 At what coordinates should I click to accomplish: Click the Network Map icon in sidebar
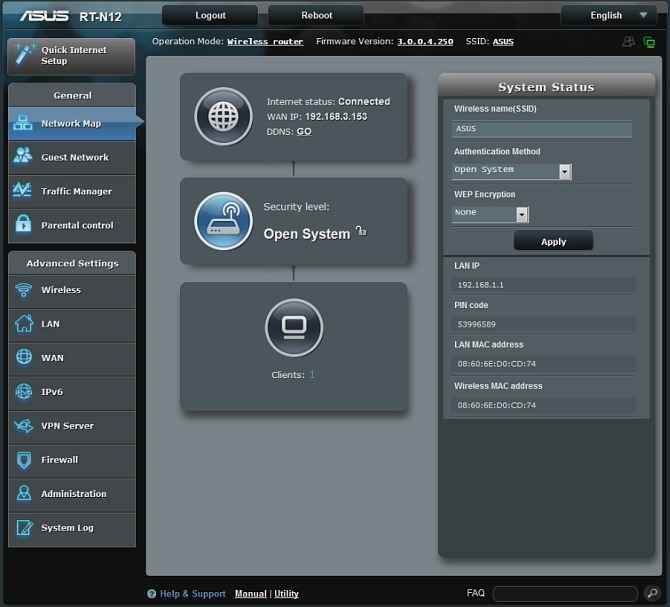tap(23, 123)
